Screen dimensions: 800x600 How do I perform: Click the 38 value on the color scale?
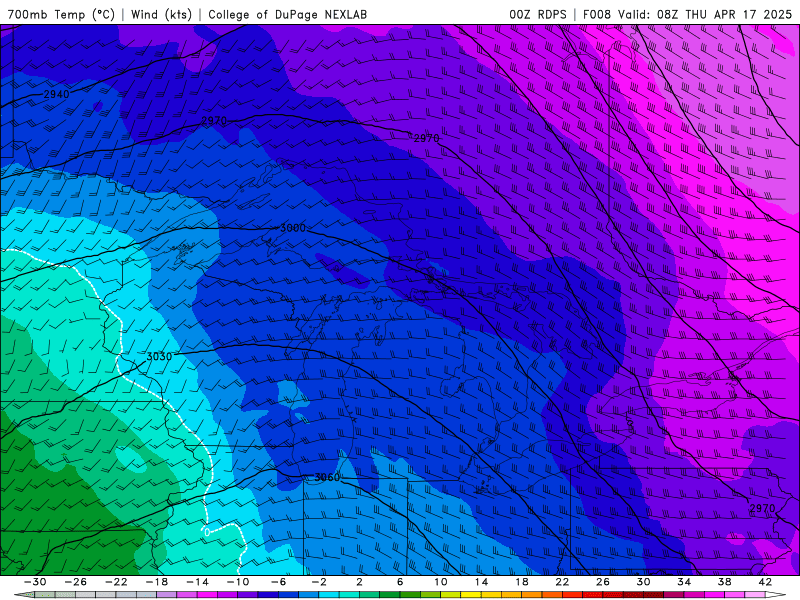(x=724, y=582)
